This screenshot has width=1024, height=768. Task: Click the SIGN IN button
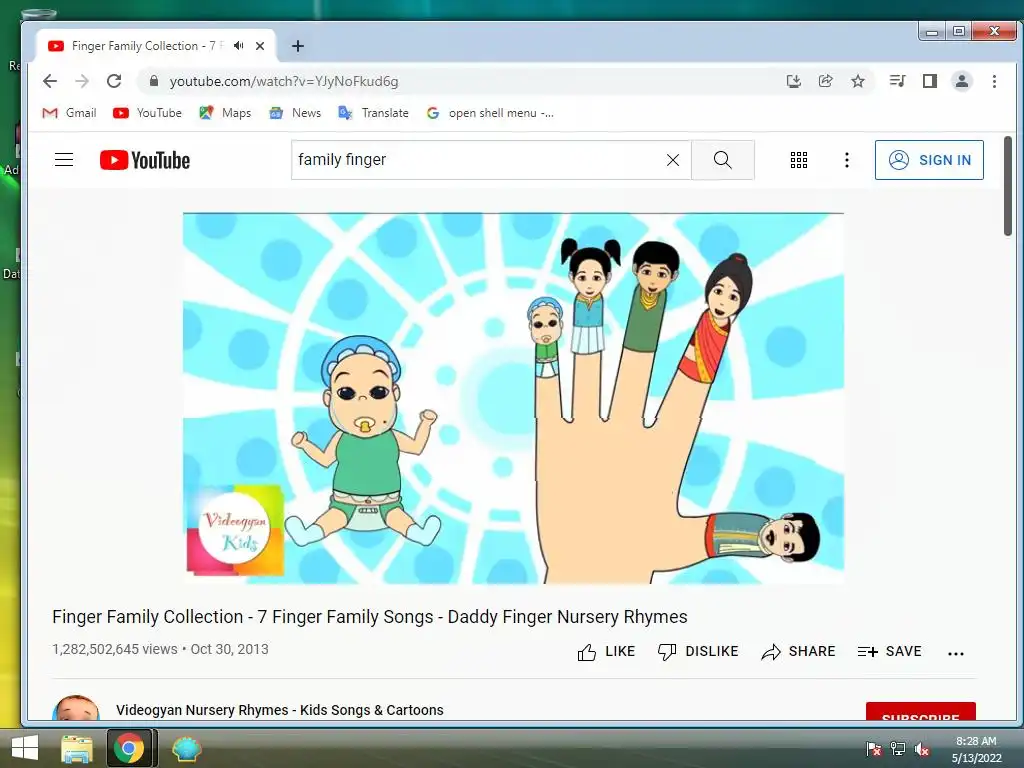point(929,160)
